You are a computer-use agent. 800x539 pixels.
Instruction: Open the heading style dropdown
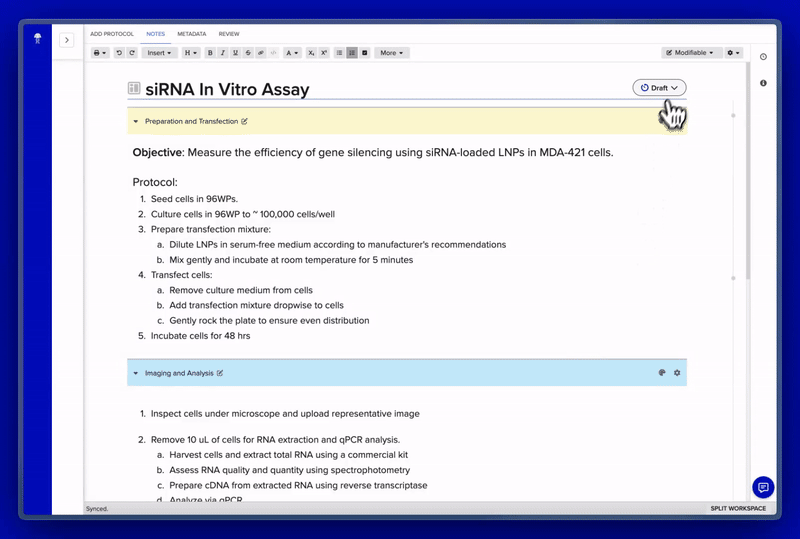(x=191, y=53)
